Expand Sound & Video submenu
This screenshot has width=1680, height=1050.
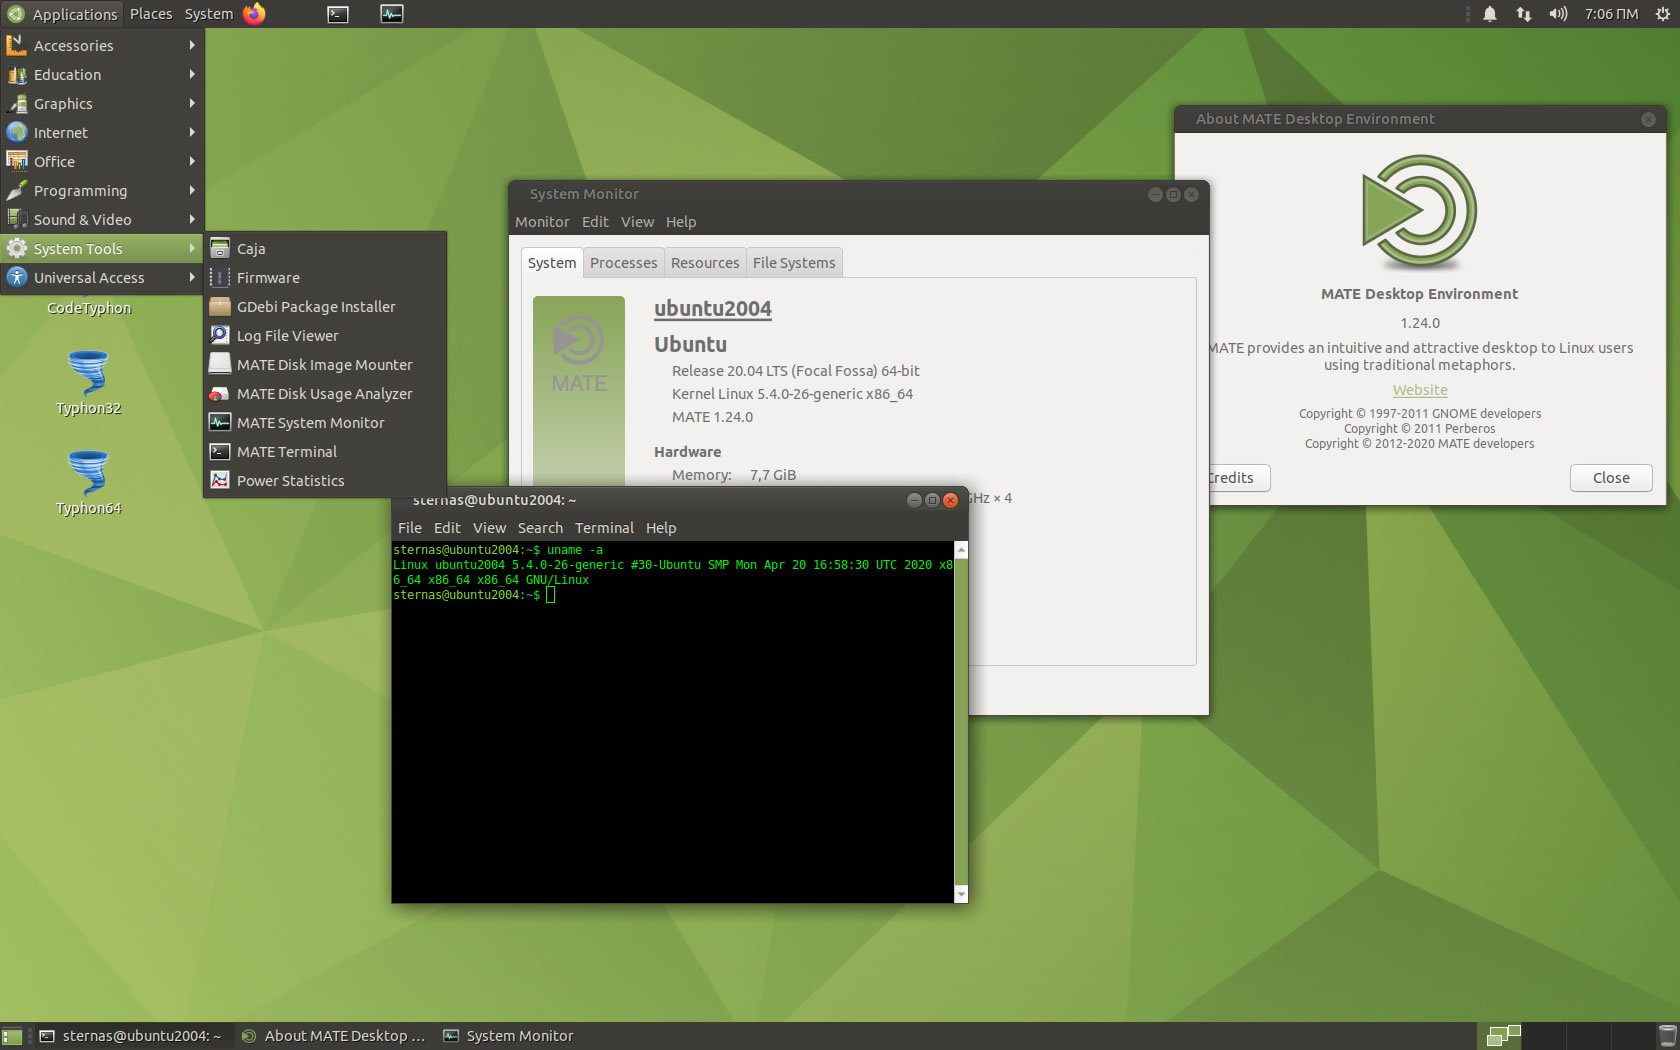point(102,219)
